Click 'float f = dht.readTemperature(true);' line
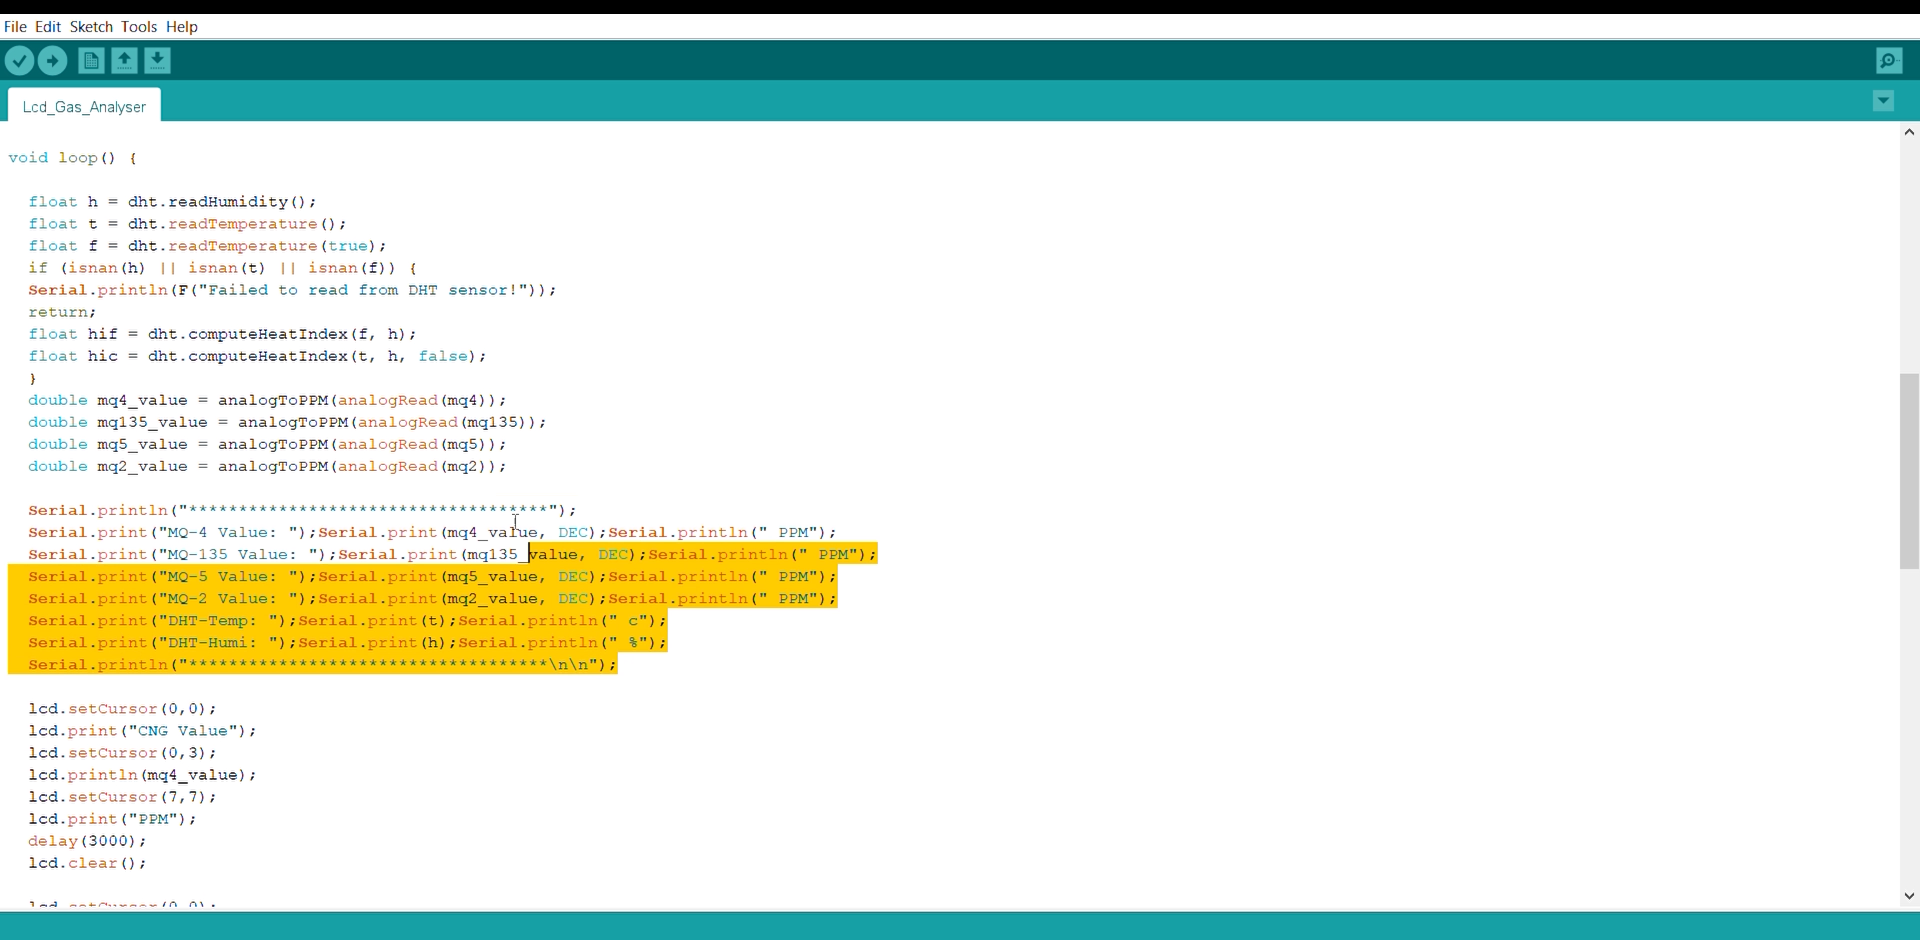This screenshot has width=1920, height=940. pyautogui.click(x=207, y=246)
